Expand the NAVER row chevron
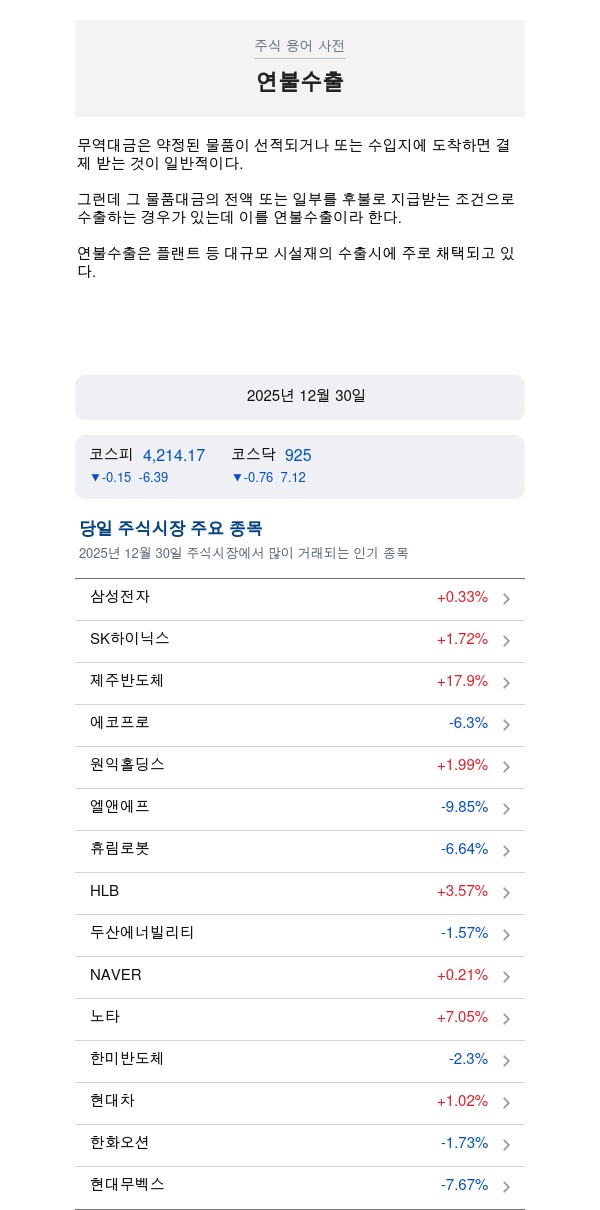This screenshot has width=600, height=1210. pyautogui.click(x=506, y=977)
